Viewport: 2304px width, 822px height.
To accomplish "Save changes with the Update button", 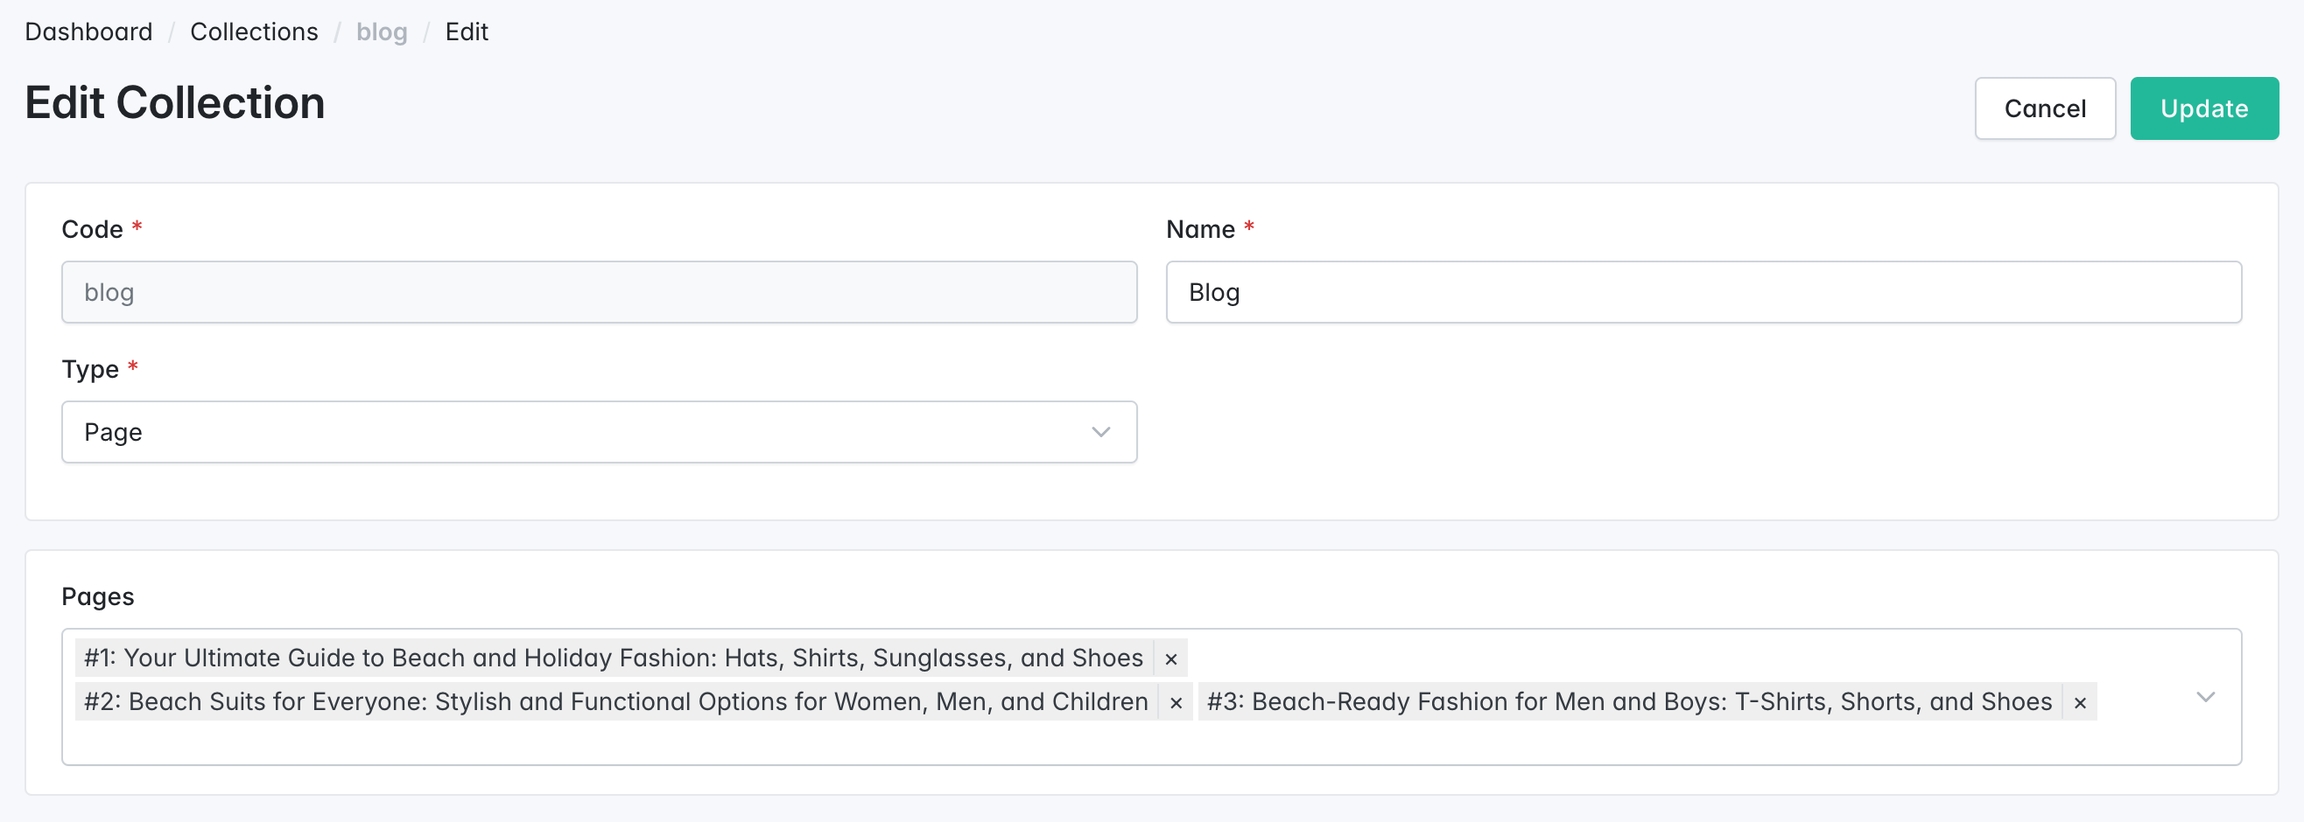I will coord(2203,108).
